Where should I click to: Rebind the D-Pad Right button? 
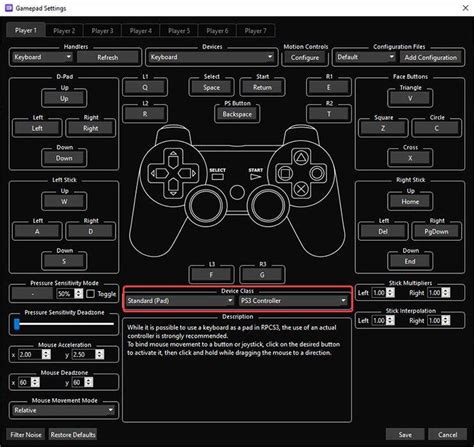pos(91,128)
